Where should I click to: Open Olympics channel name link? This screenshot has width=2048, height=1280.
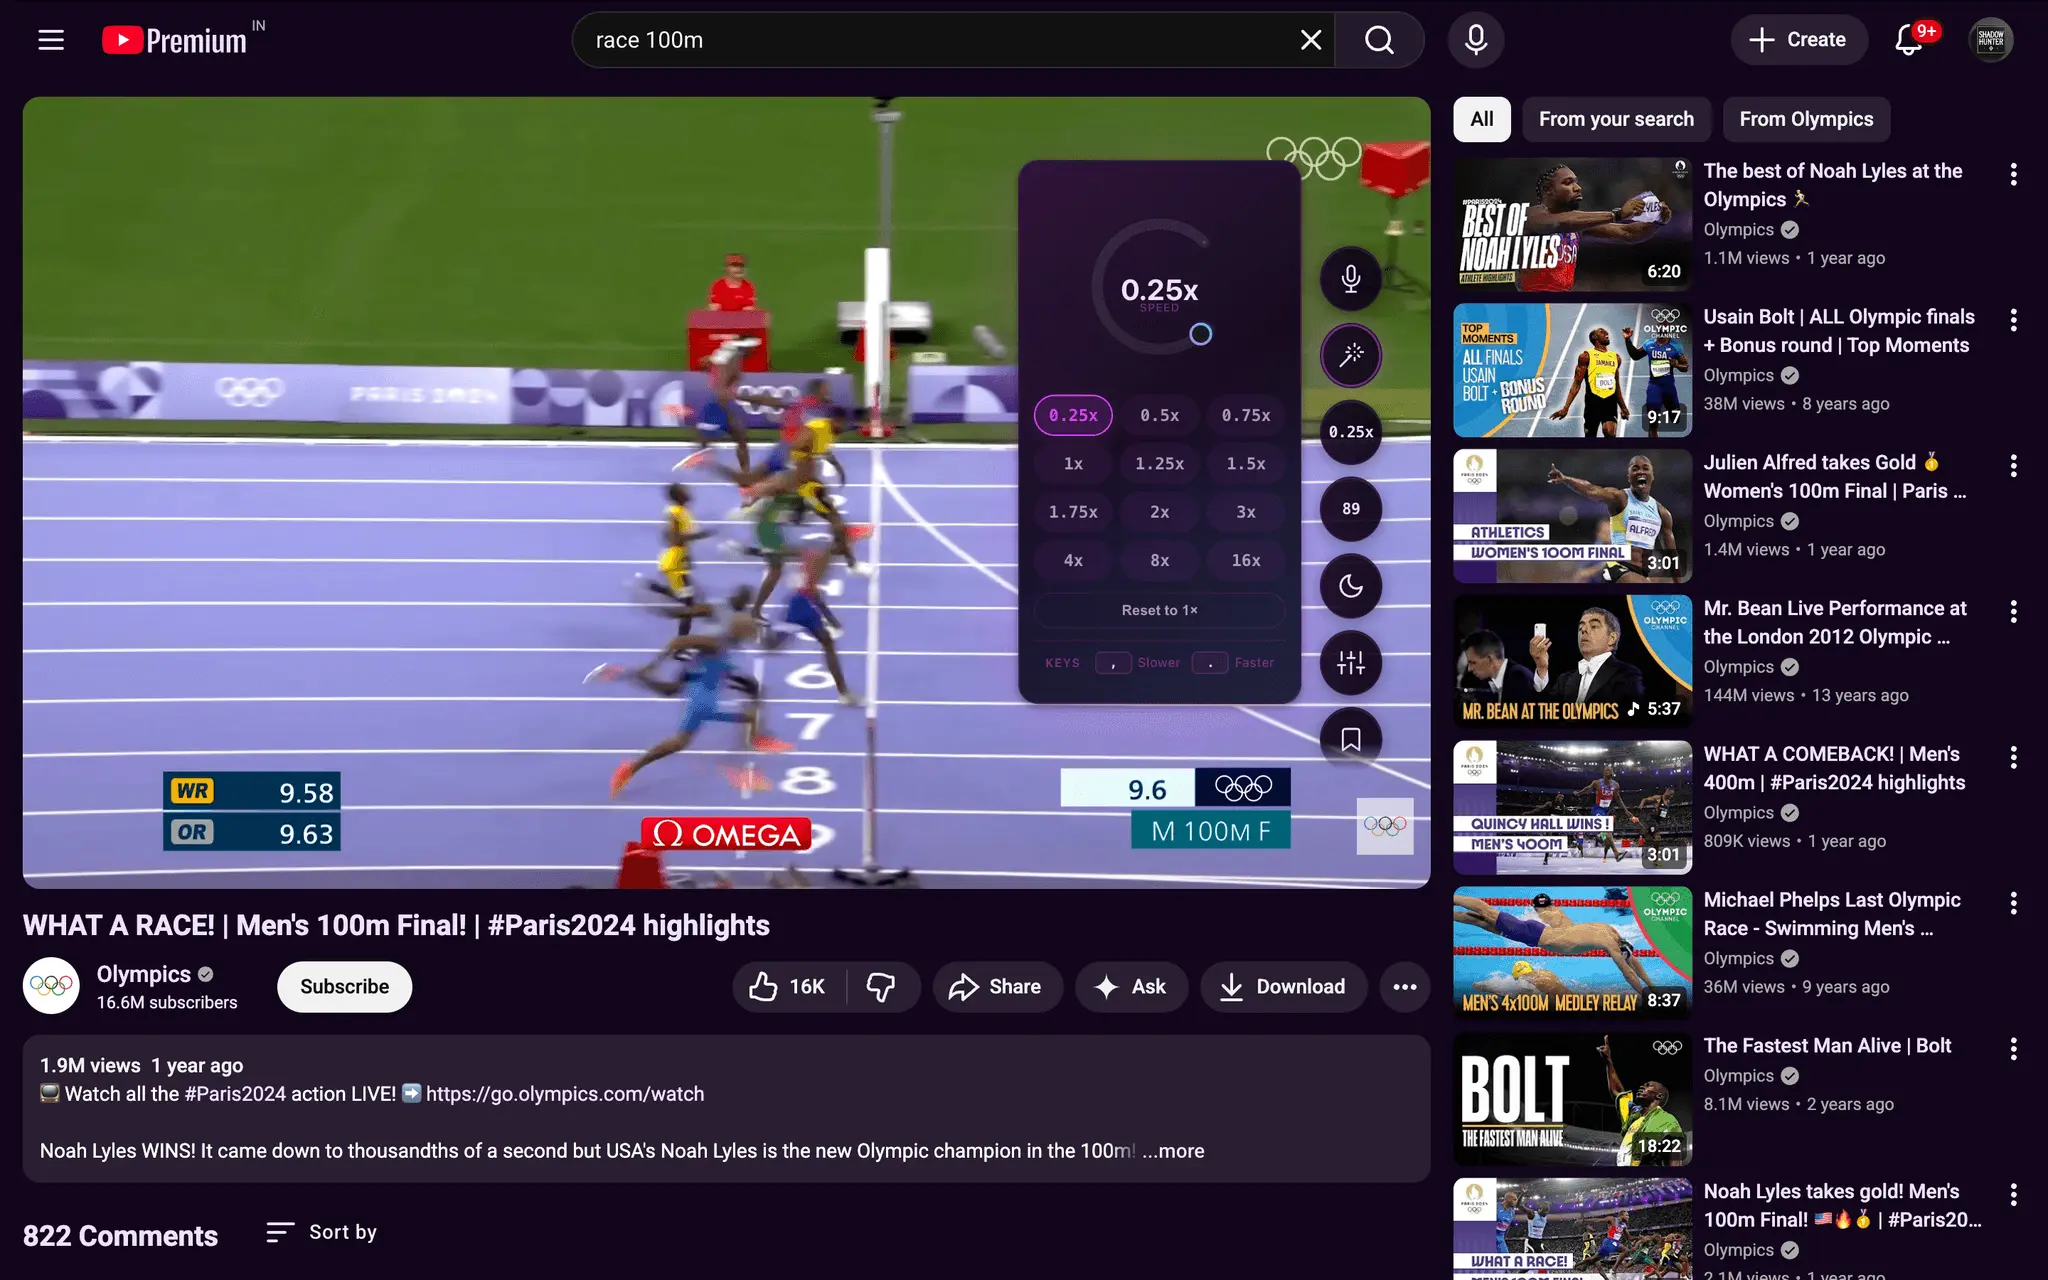[x=143, y=974]
